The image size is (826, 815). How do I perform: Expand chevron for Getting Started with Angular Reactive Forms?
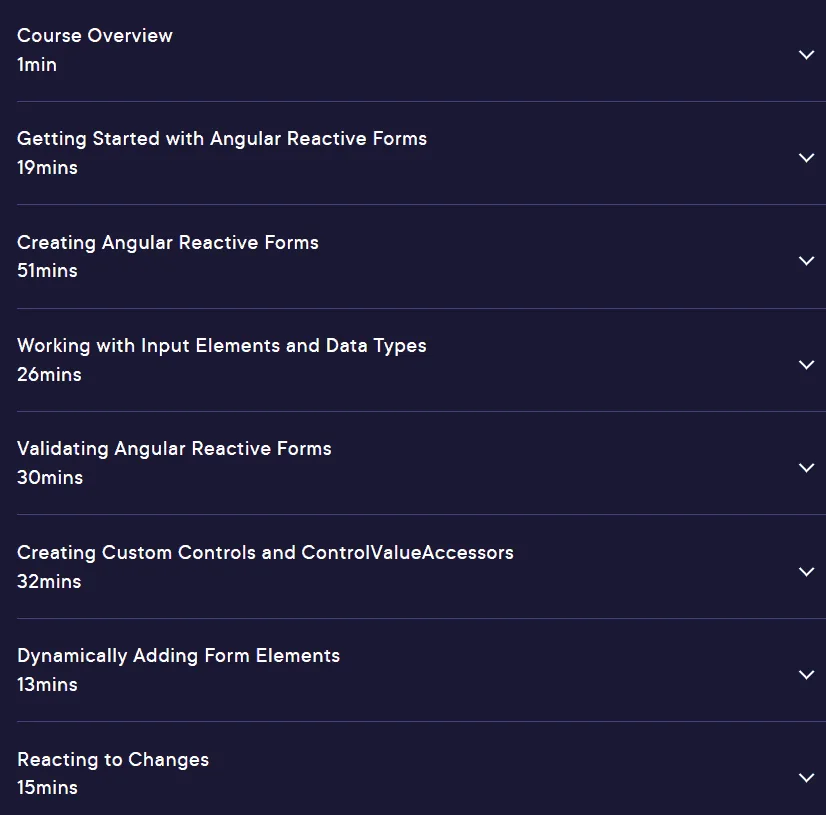pos(806,158)
